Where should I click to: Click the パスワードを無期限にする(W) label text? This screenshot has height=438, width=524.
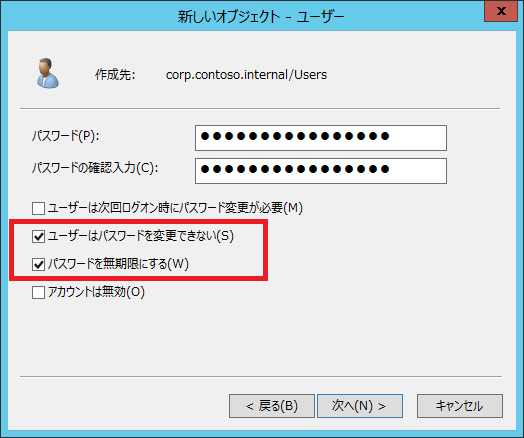coord(118,264)
